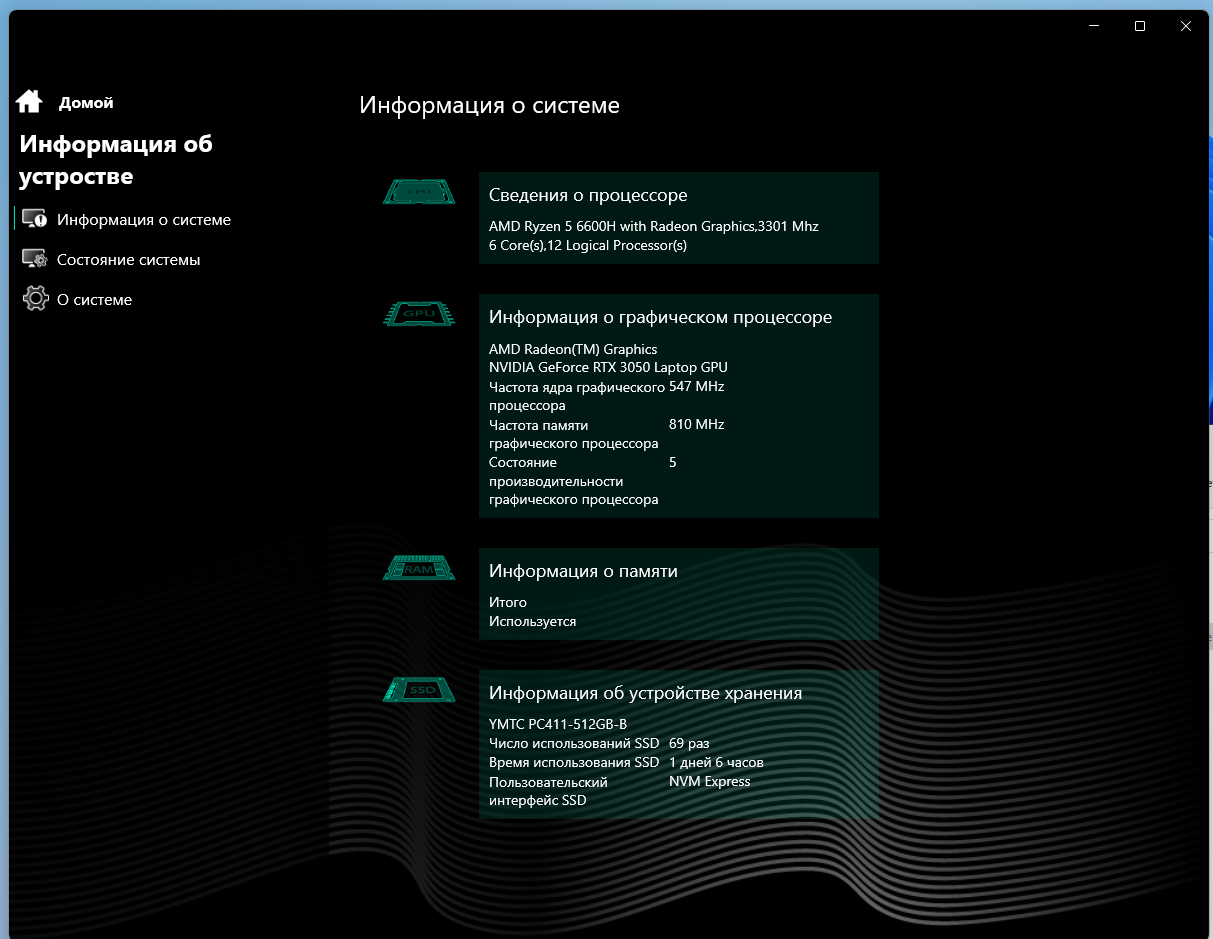Click the Home house icon
The width and height of the screenshot is (1213, 939).
pyautogui.click(x=29, y=101)
